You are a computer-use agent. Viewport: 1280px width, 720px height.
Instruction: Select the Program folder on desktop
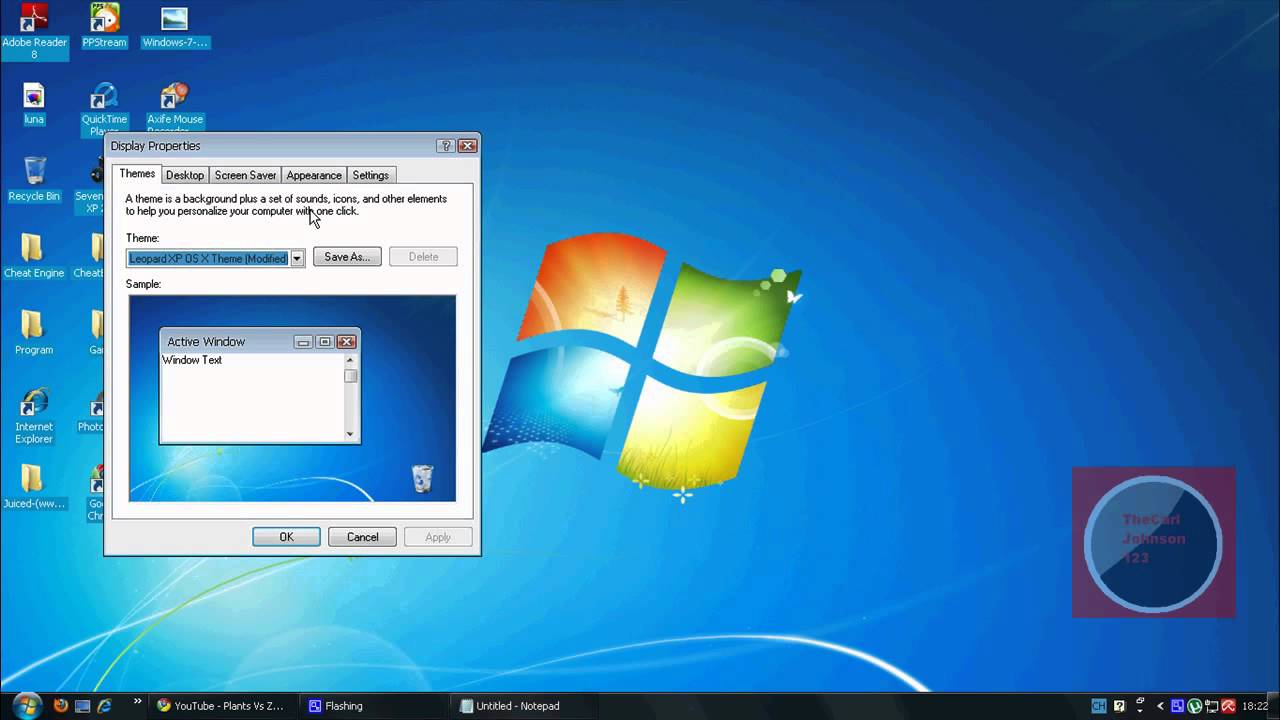pos(34,334)
